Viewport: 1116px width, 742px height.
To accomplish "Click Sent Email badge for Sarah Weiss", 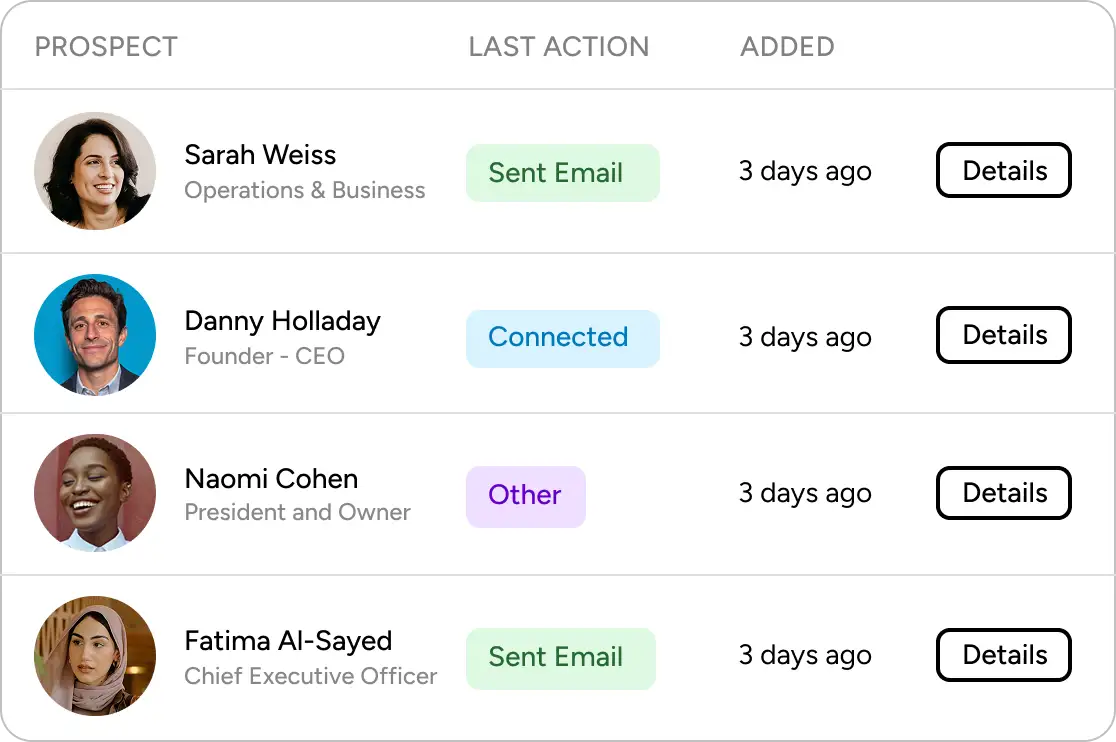I will click(562, 173).
